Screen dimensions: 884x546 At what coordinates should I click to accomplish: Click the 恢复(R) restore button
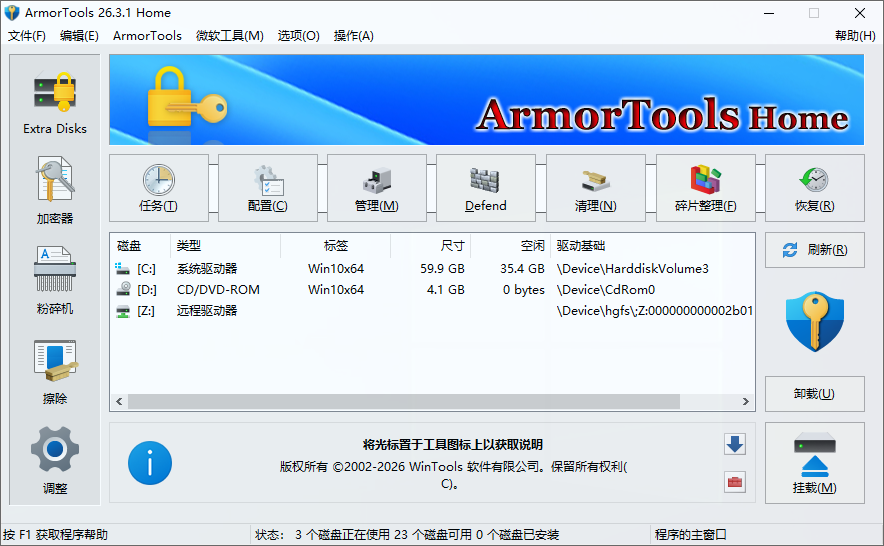point(815,188)
